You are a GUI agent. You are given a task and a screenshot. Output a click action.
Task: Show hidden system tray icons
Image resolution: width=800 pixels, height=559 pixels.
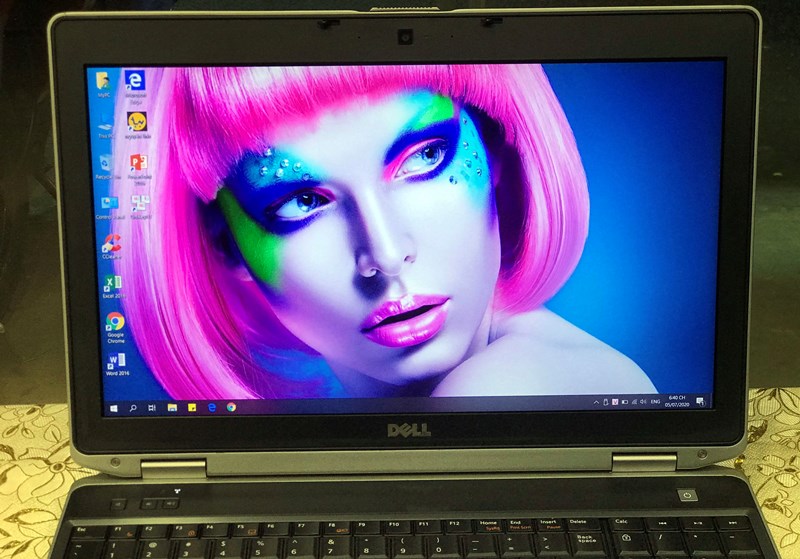click(596, 402)
